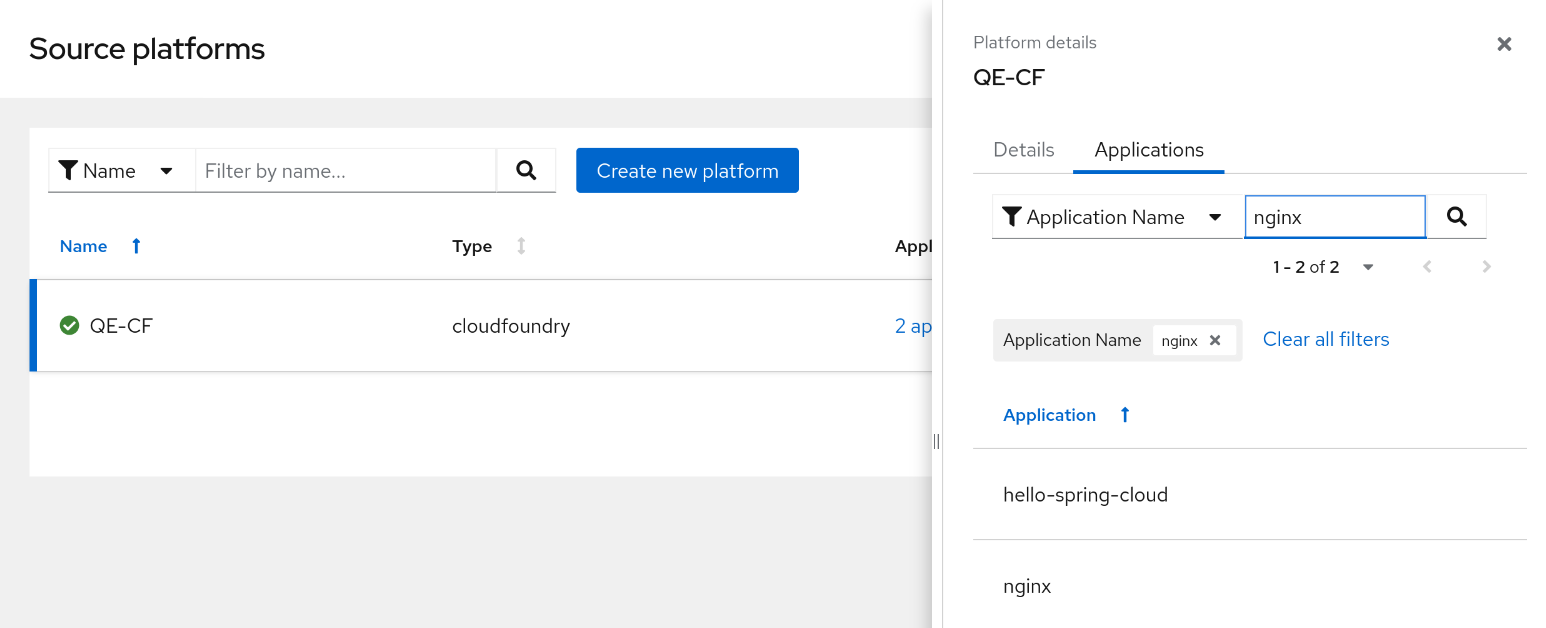The width and height of the screenshot is (1546, 628).
Task: Close the Platform details panel
Action: point(1504,44)
